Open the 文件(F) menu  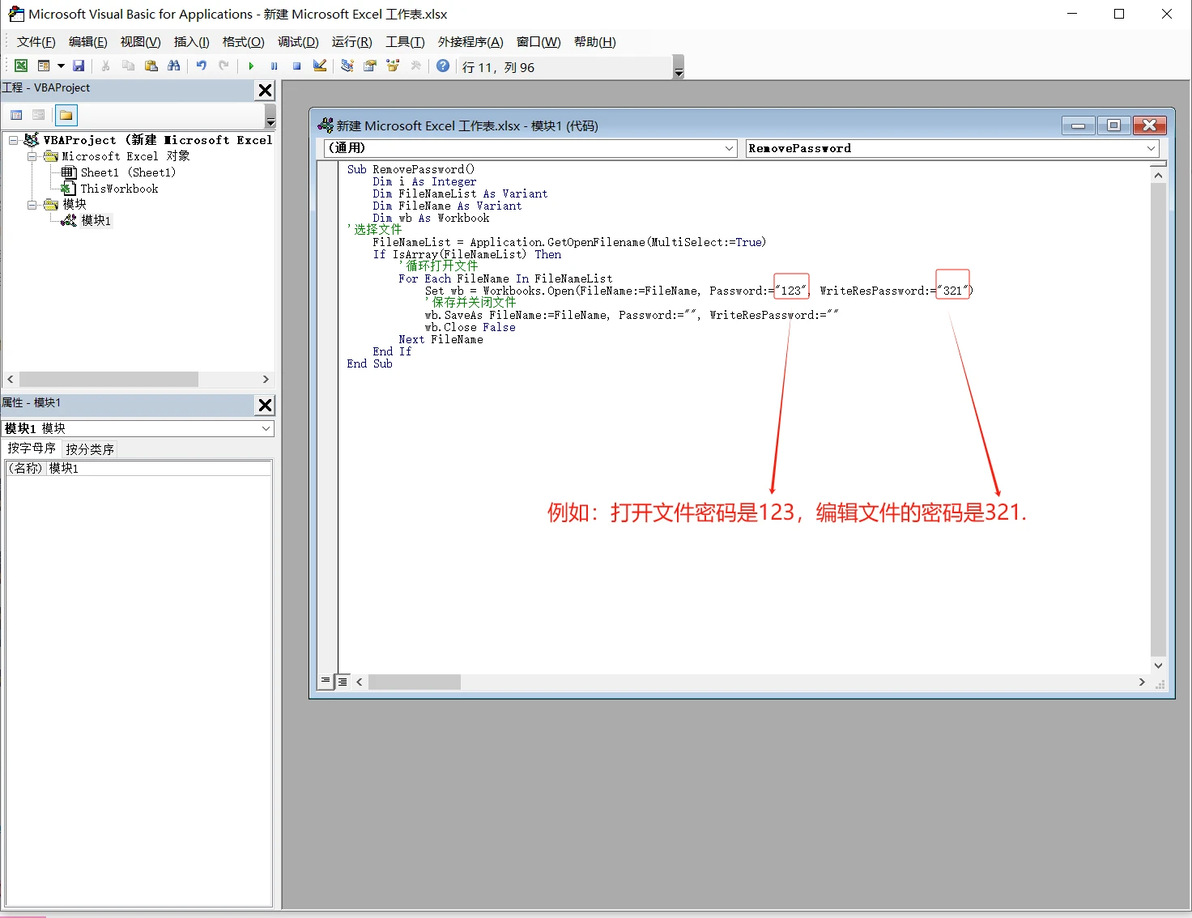36,42
